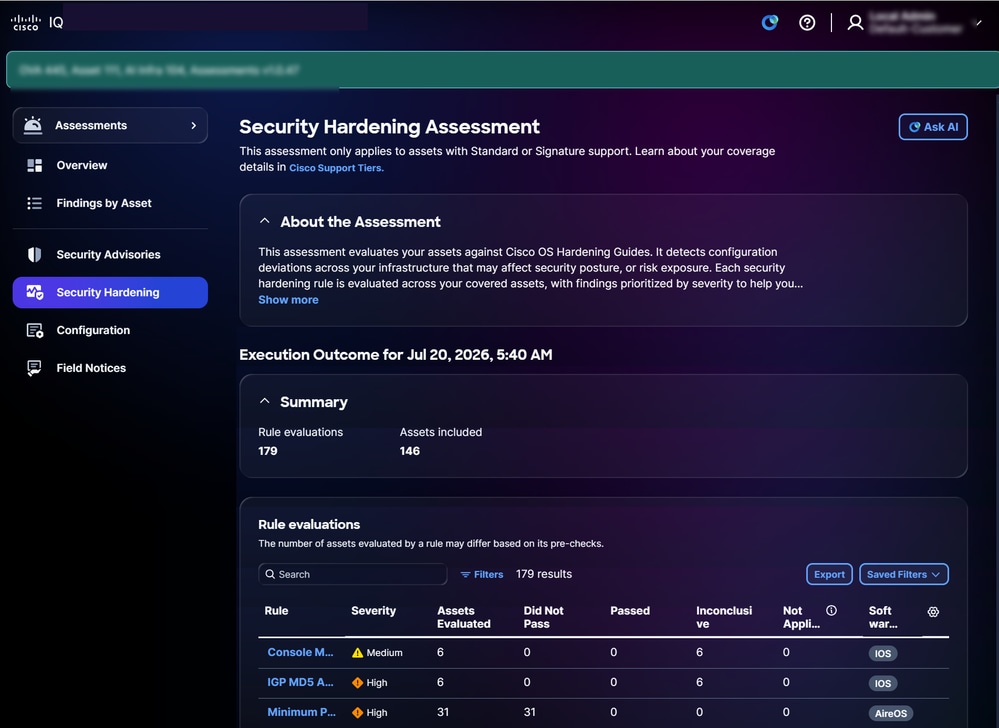This screenshot has width=999, height=728.
Task: Click the Assessments alarm bell icon
Action: 33,125
